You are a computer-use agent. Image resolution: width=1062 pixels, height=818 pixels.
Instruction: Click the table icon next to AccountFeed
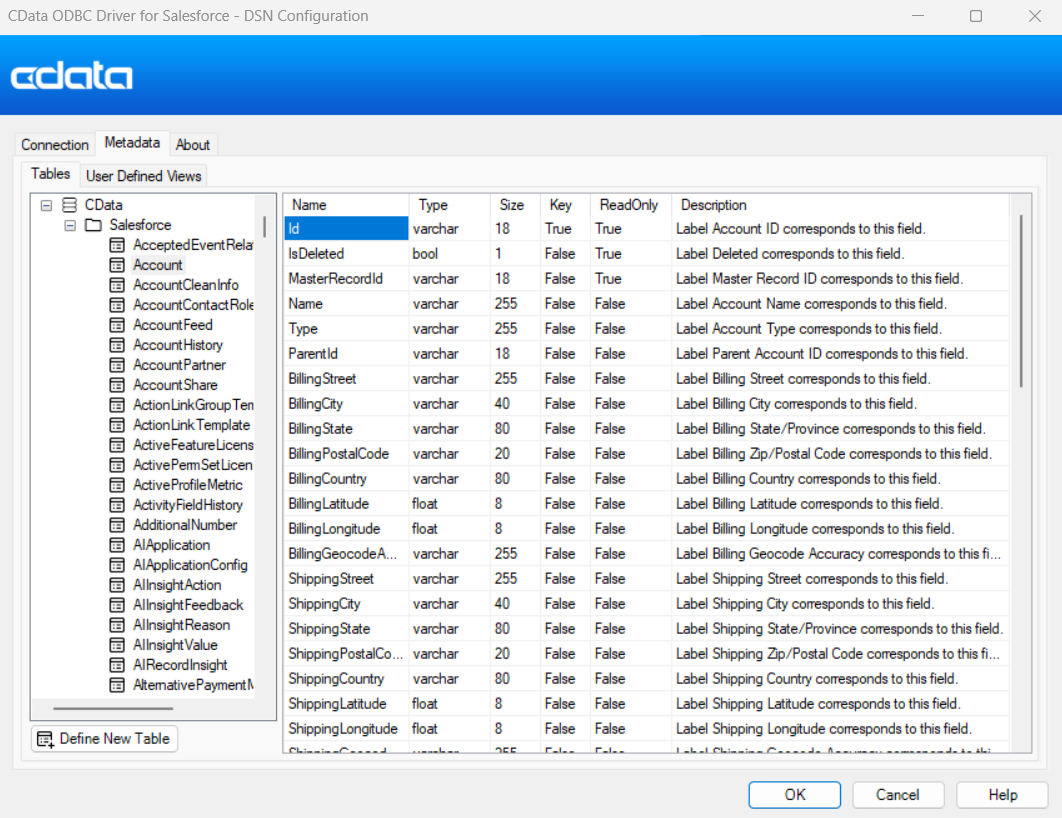(117, 325)
